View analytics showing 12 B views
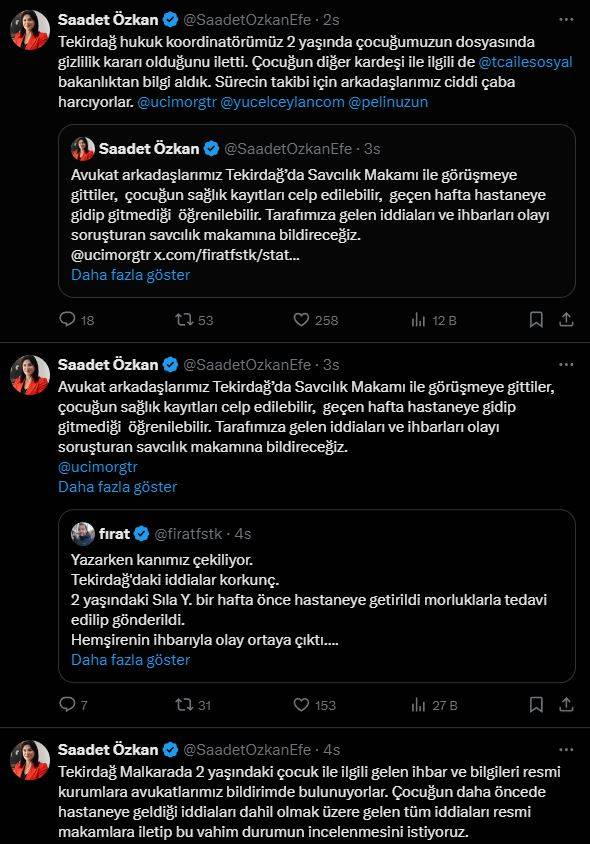The width and height of the screenshot is (590, 844). [x=434, y=320]
